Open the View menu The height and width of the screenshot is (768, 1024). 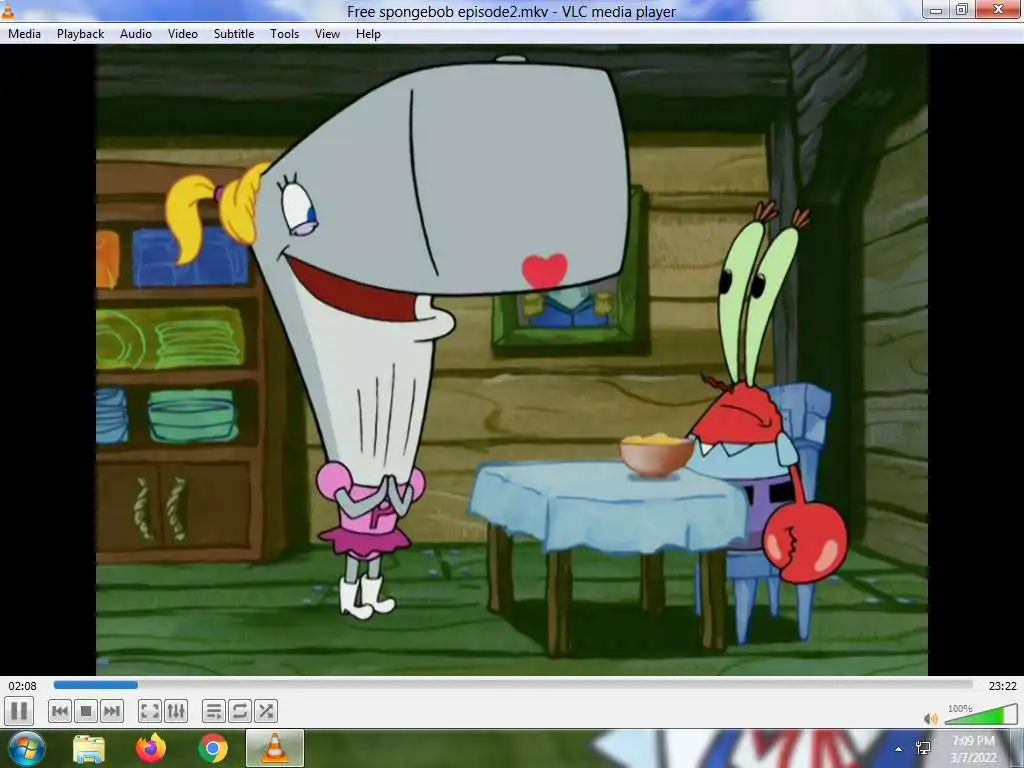(x=327, y=34)
